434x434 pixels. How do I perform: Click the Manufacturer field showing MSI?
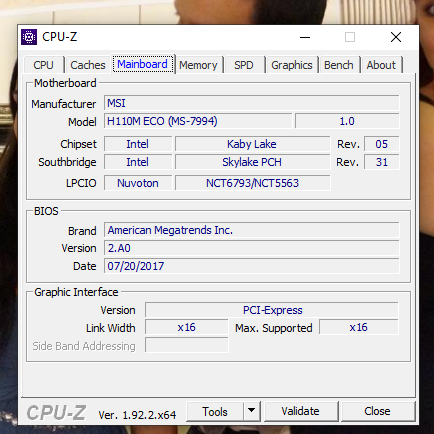click(252, 103)
